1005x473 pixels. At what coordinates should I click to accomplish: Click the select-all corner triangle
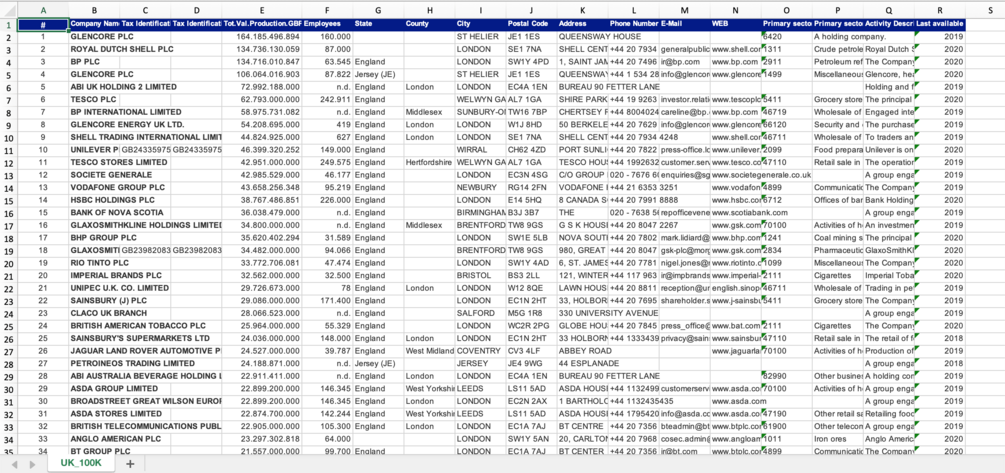(8, 10)
